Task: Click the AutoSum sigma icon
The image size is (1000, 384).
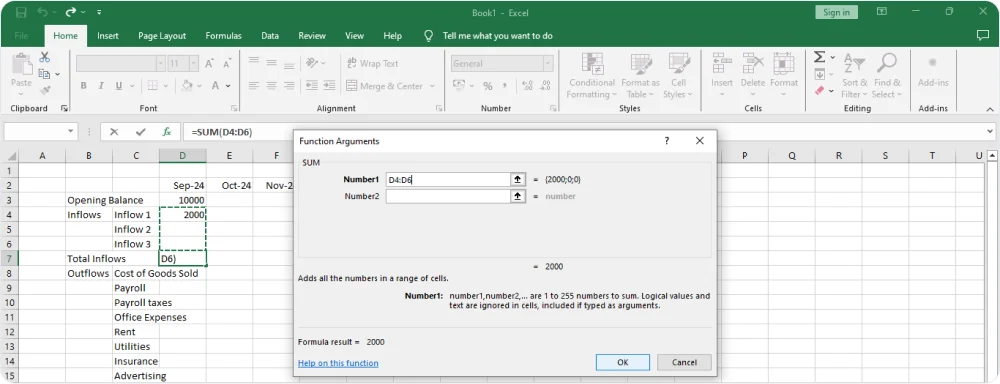Action: (x=820, y=57)
